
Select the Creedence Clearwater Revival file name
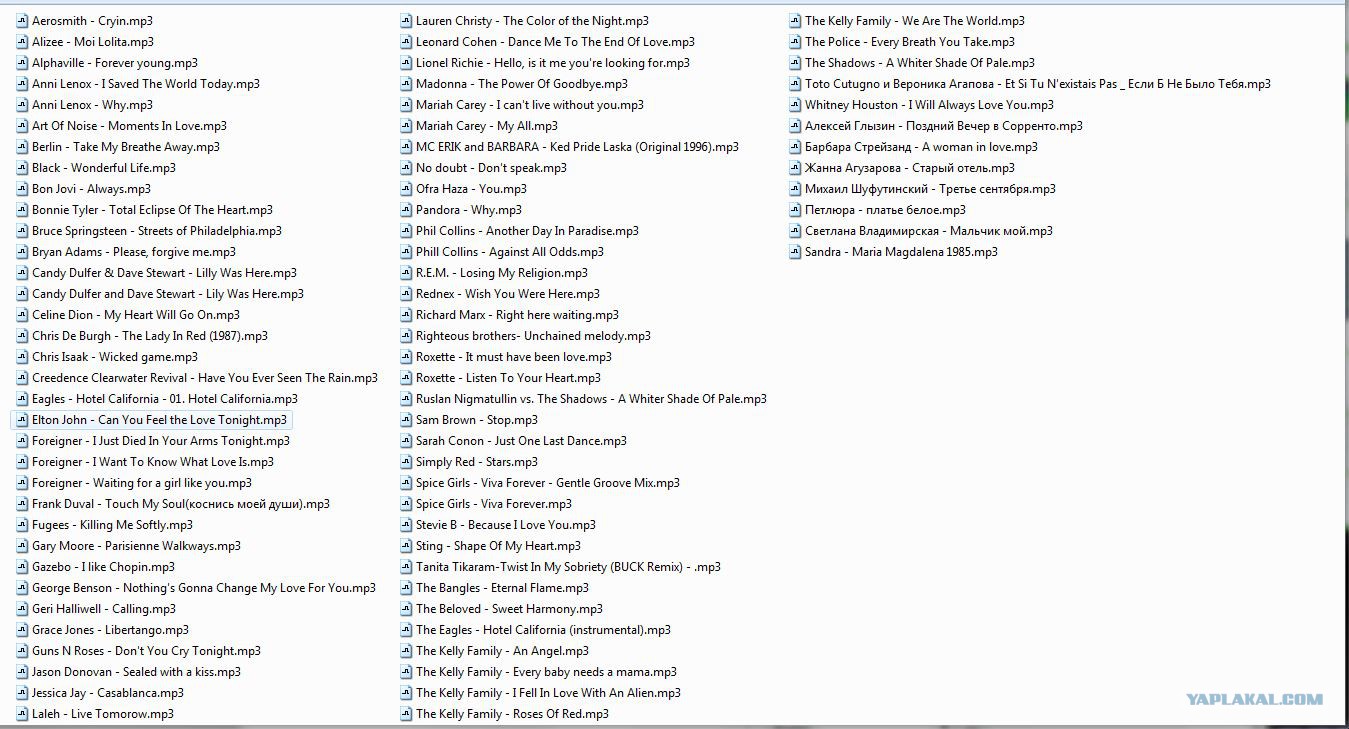coord(205,378)
